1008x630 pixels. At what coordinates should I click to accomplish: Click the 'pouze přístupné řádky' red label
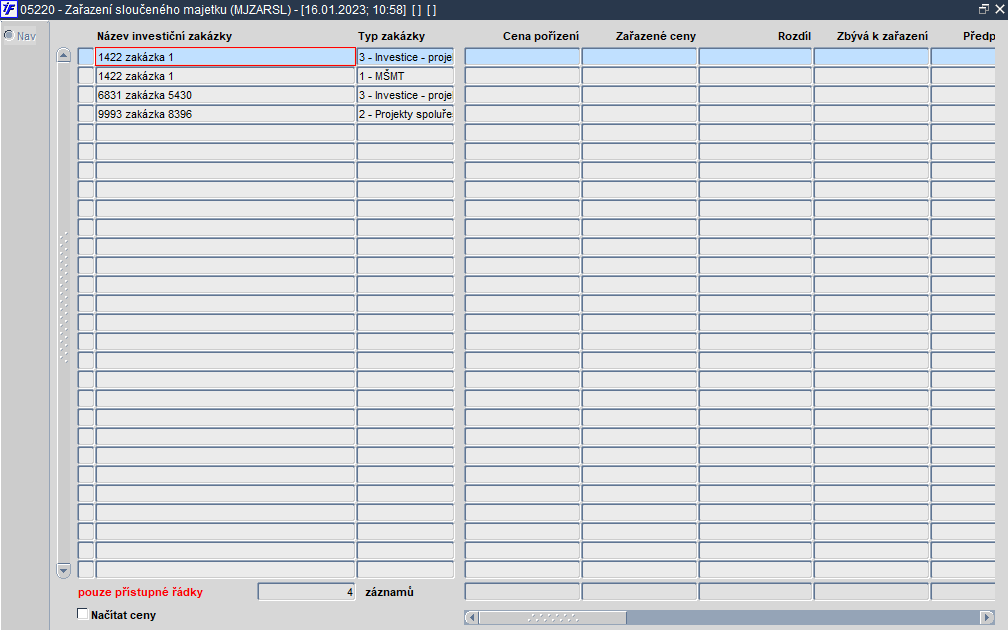[140, 592]
